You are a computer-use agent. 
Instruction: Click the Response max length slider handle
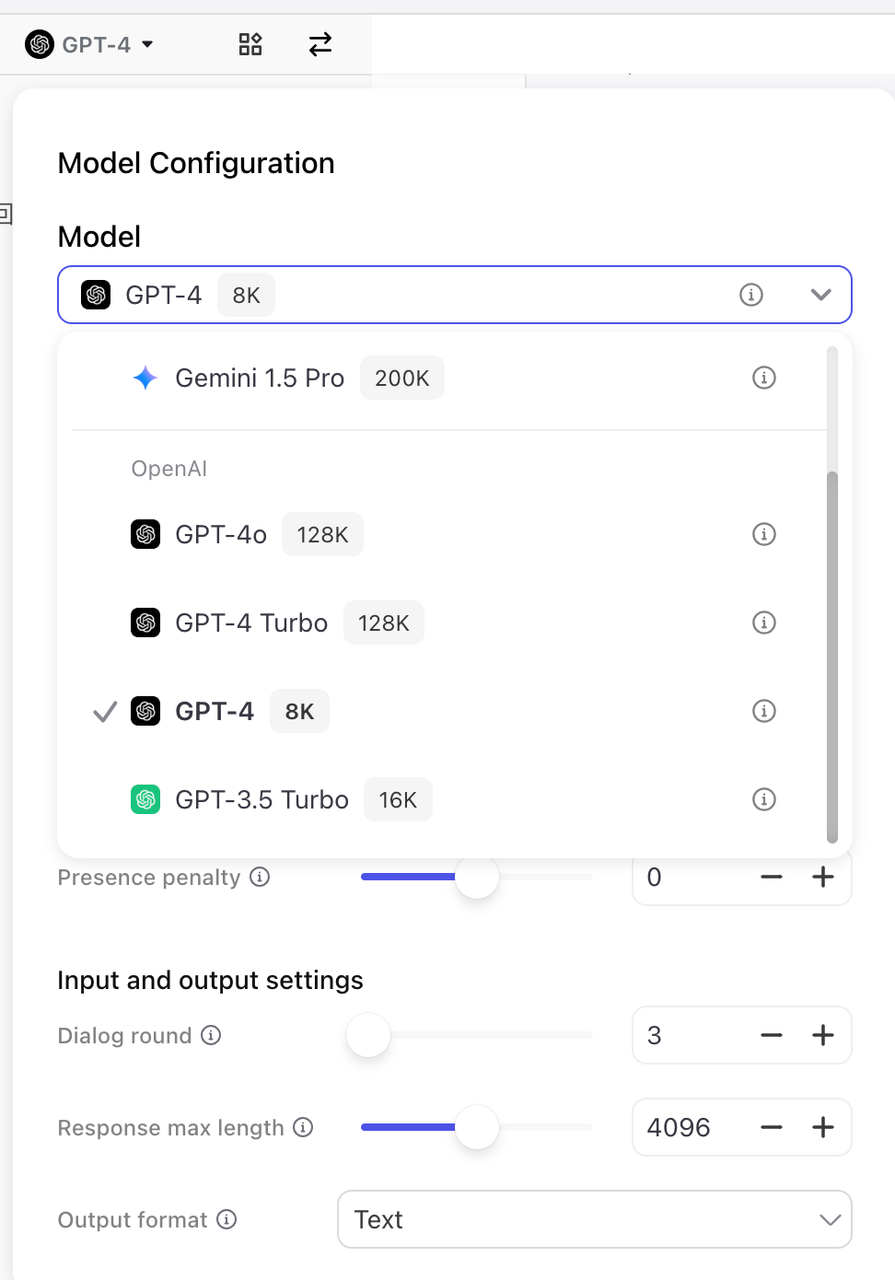pyautogui.click(x=477, y=1128)
